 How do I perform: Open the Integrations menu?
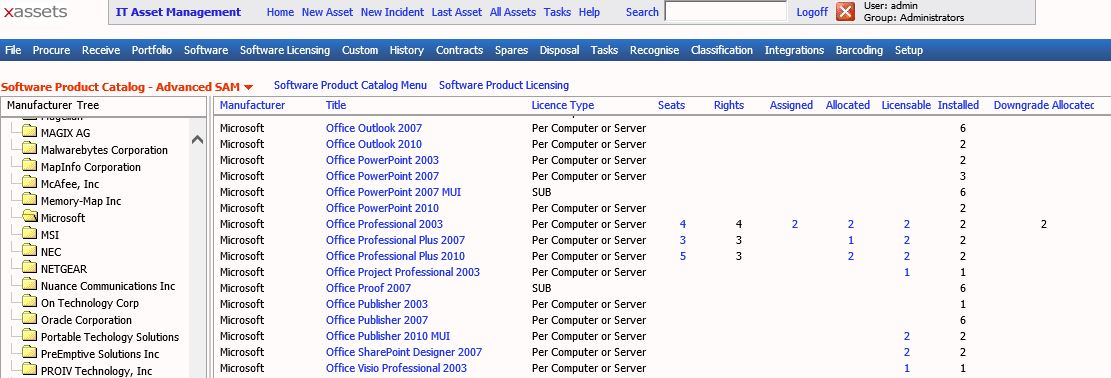click(x=794, y=50)
